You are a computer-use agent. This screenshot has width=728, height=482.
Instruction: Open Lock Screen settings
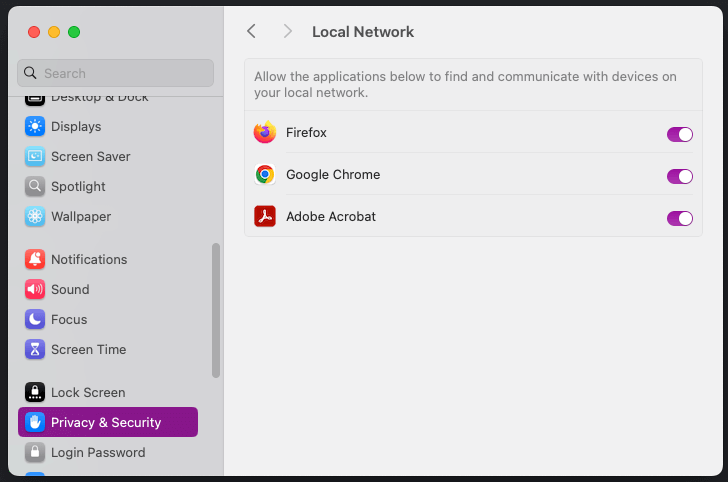point(88,393)
